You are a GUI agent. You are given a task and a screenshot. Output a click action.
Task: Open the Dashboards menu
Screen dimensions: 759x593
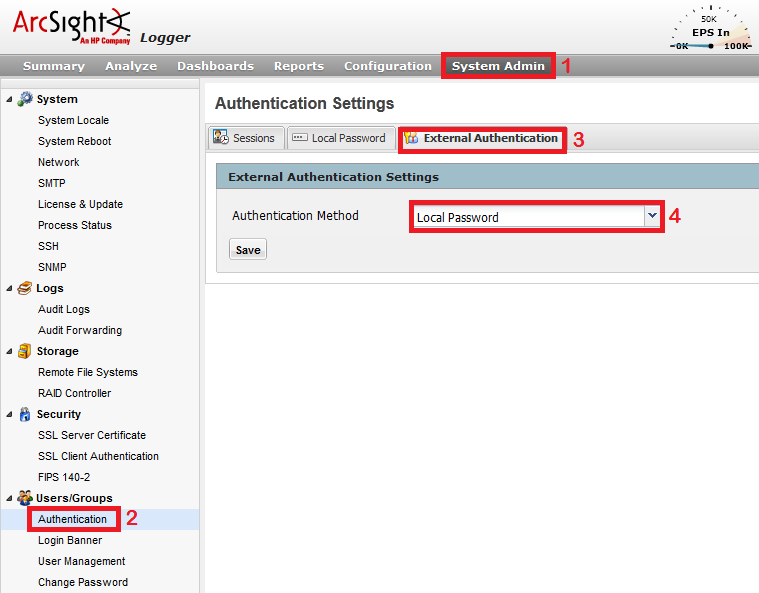(215, 66)
